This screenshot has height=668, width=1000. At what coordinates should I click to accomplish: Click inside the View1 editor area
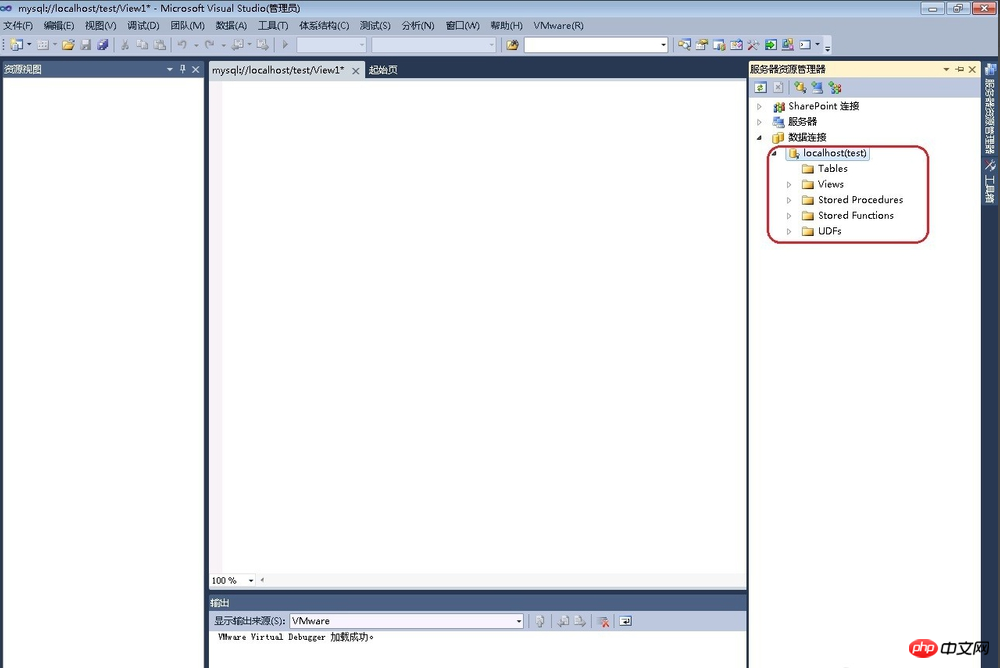tap(478, 320)
